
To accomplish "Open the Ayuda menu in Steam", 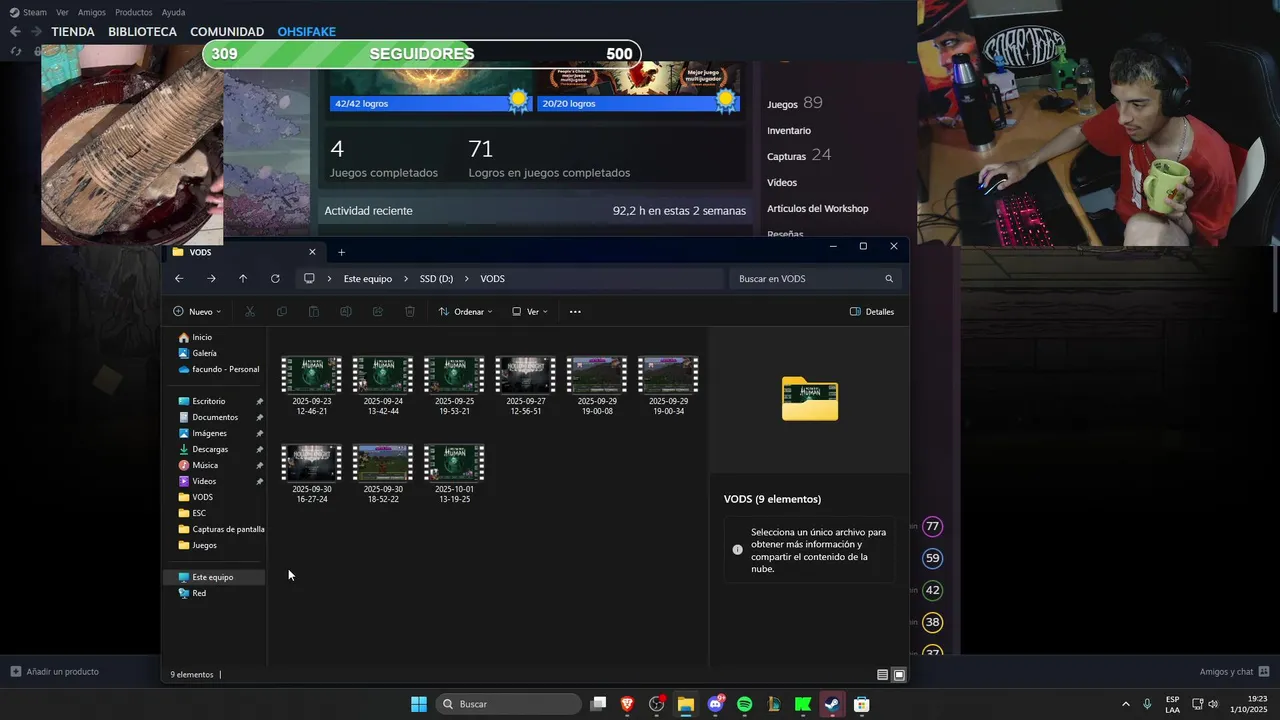I will pyautogui.click(x=173, y=12).
